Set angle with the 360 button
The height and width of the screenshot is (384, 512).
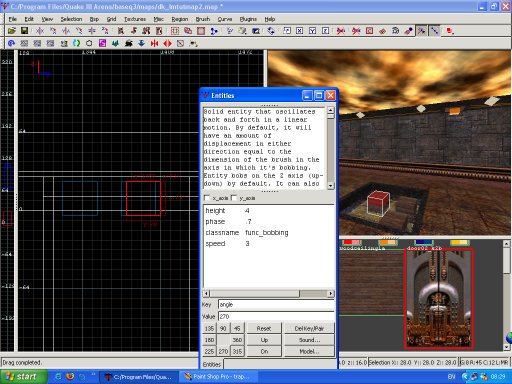237,340
